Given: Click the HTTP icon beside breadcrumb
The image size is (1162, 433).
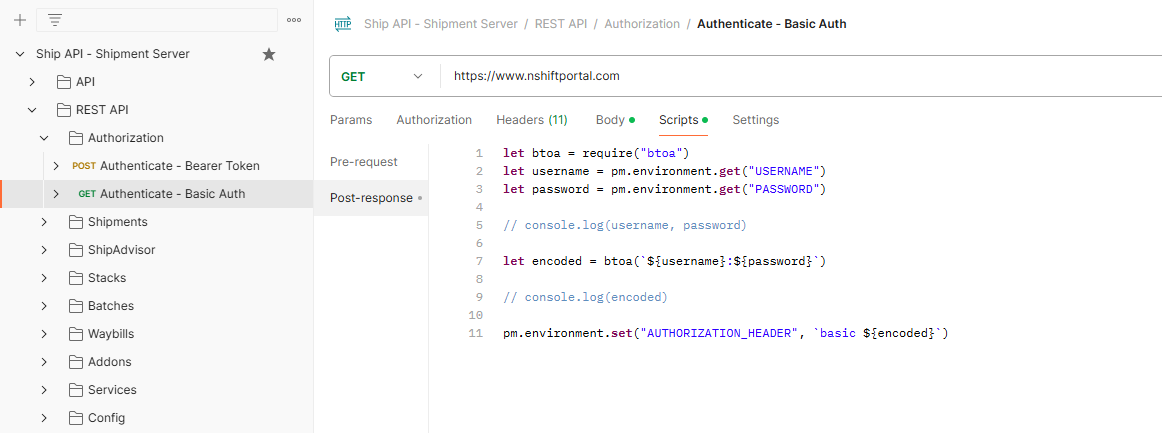Looking at the screenshot, I should (x=343, y=24).
